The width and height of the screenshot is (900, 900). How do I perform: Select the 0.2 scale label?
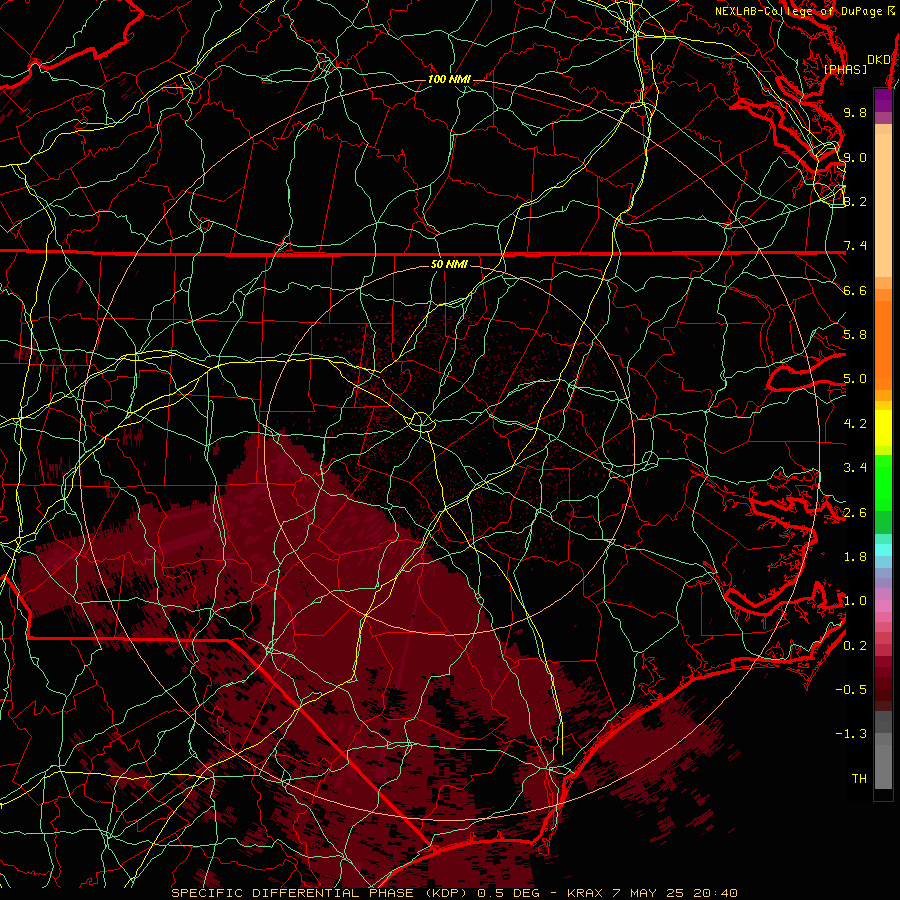(x=855, y=646)
